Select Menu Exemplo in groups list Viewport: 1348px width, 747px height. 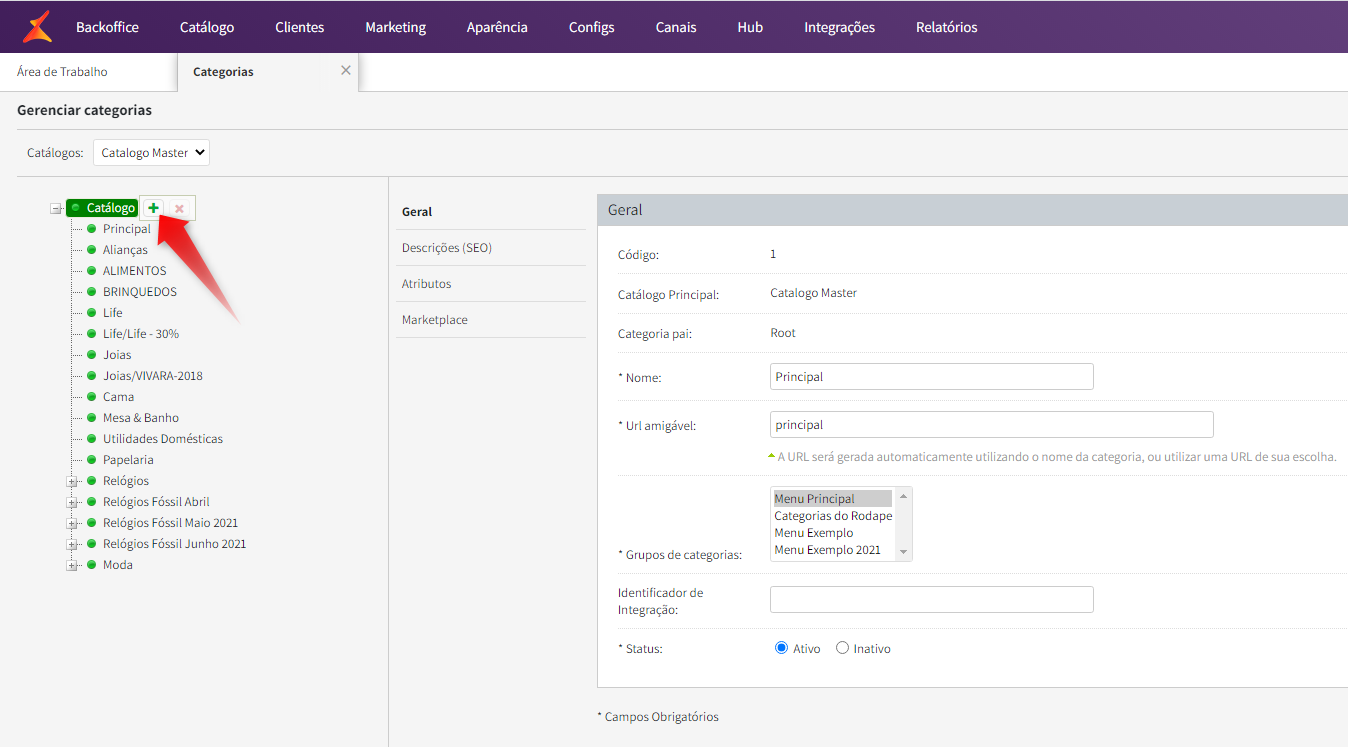tap(832, 533)
